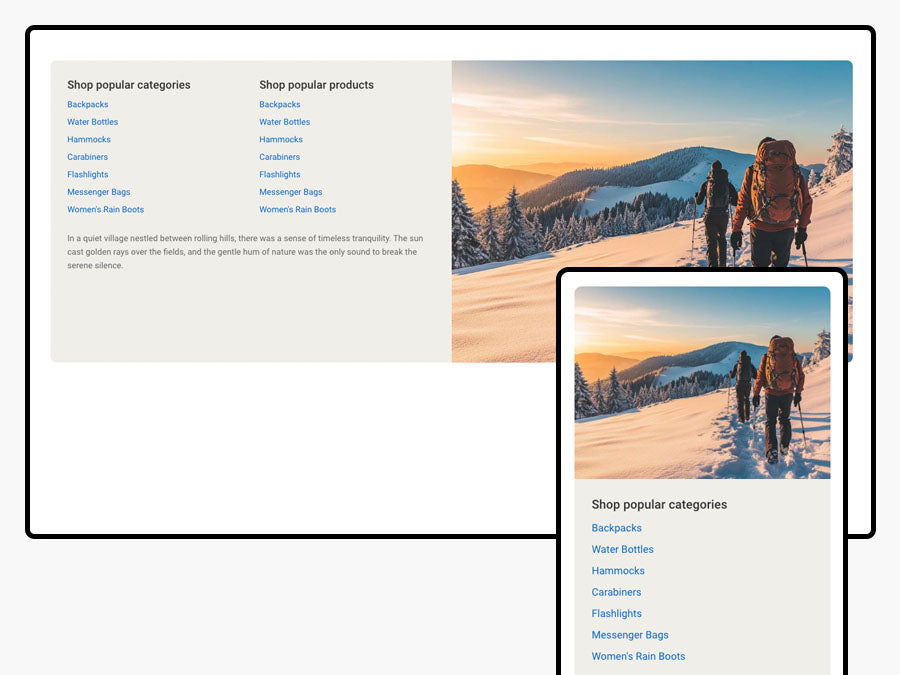Viewport: 900px width, 675px height.
Task: Click Water Bottles under Shop popular products
Action: (285, 122)
